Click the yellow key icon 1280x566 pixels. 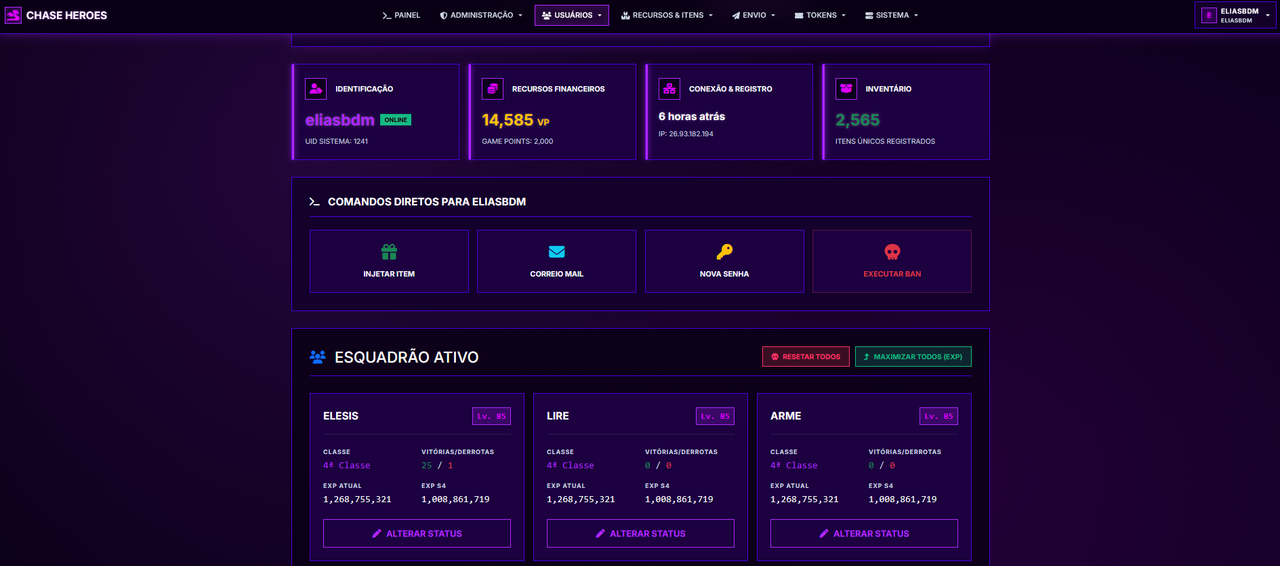(x=724, y=252)
